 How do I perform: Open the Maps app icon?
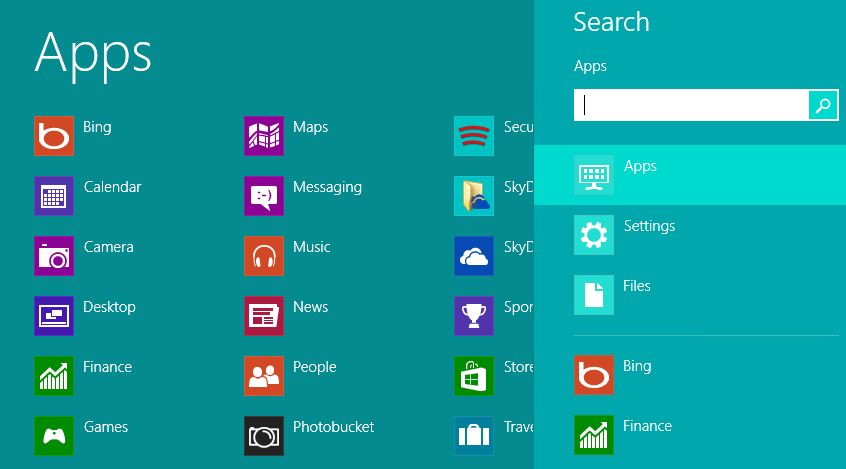tap(264, 136)
